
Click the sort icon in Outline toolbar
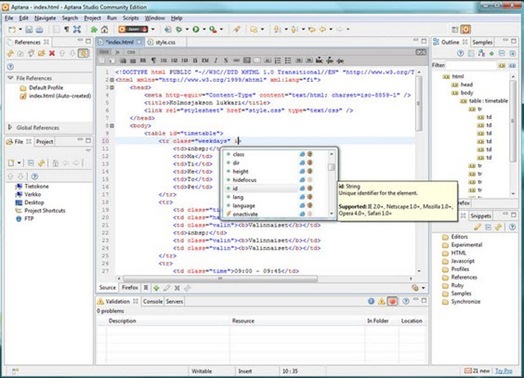point(481,53)
